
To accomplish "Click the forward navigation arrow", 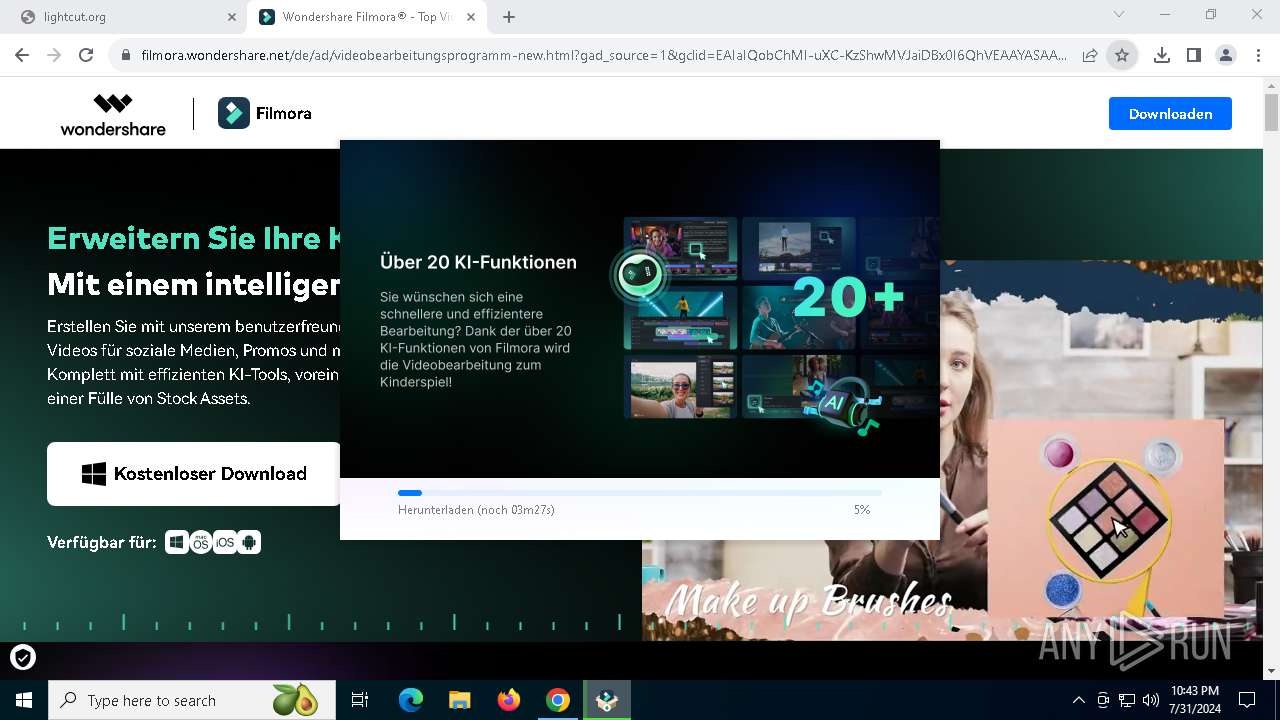I will pyautogui.click(x=54, y=55).
